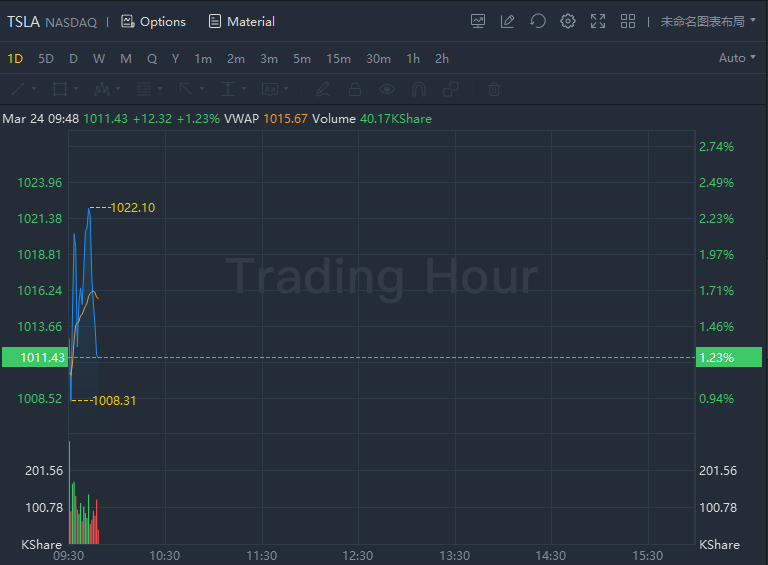Switch to the weekly W timeframe

99,59
